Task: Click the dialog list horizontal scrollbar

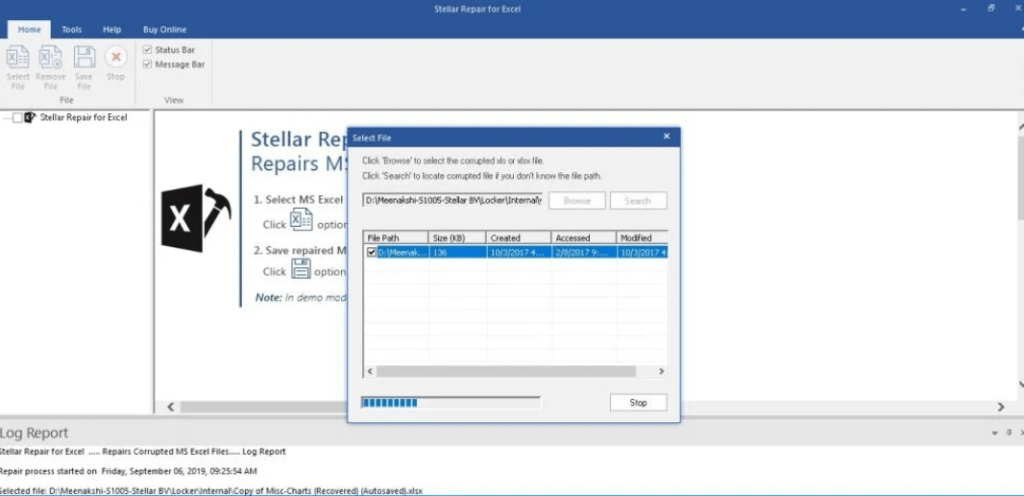Action: [x=506, y=371]
